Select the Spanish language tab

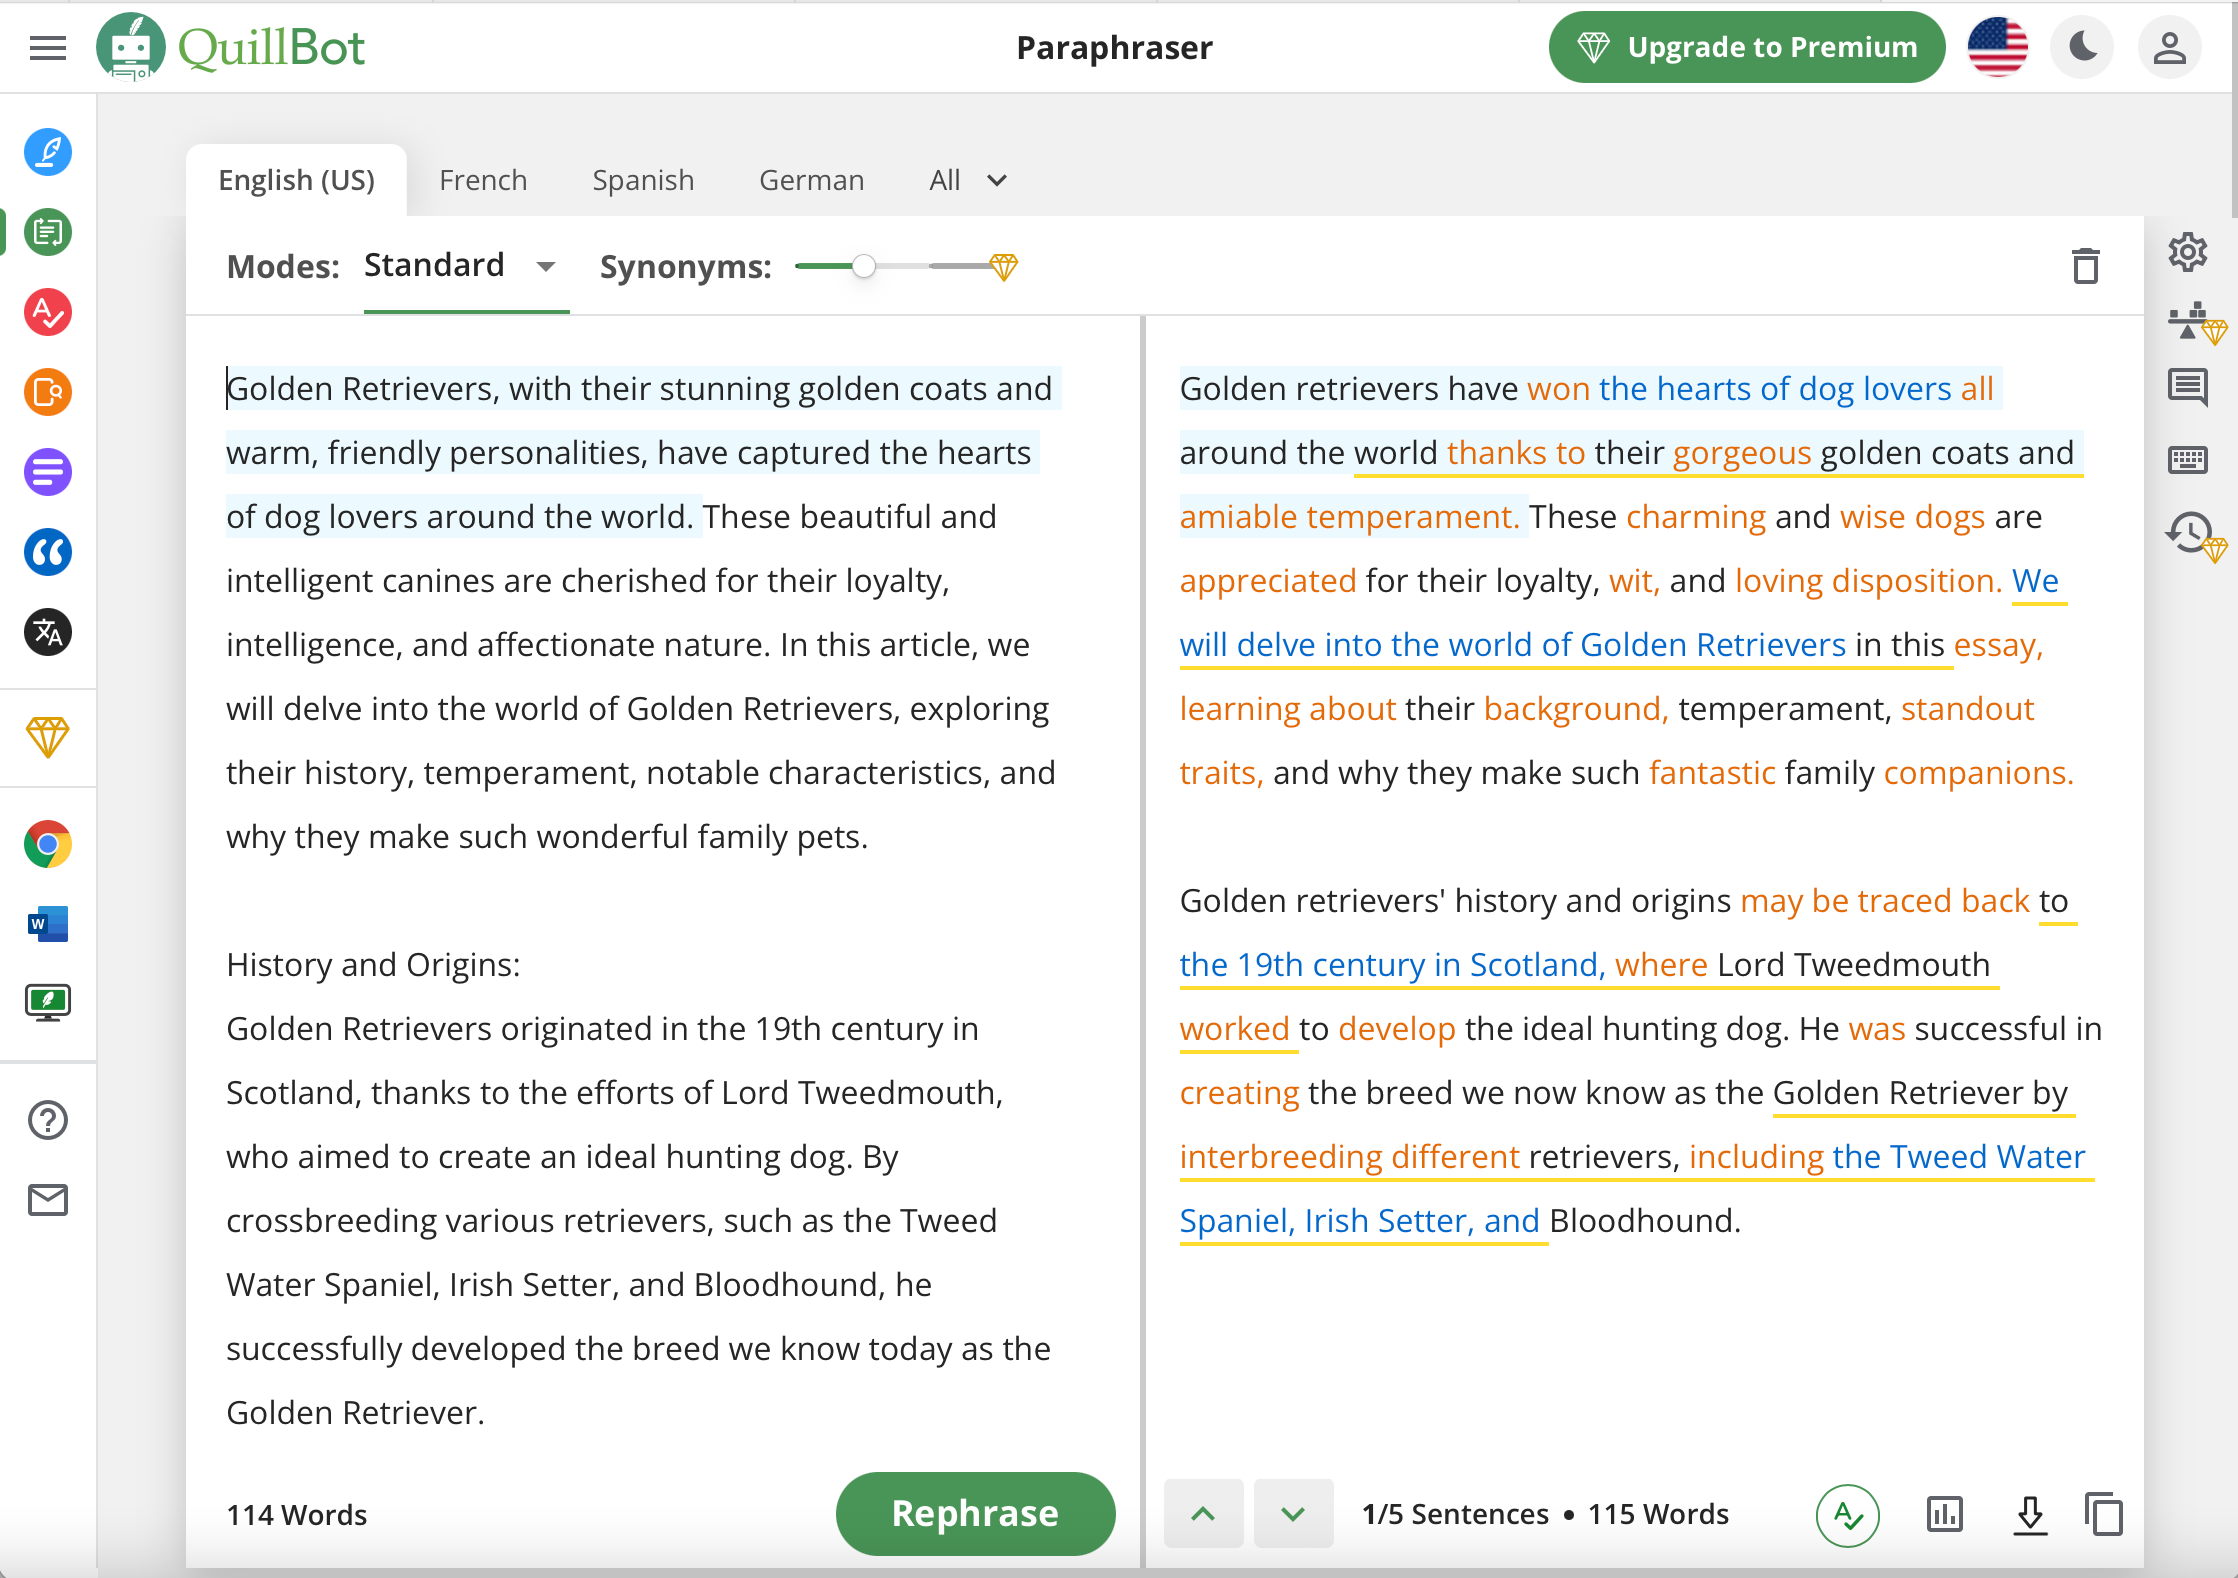click(x=642, y=179)
